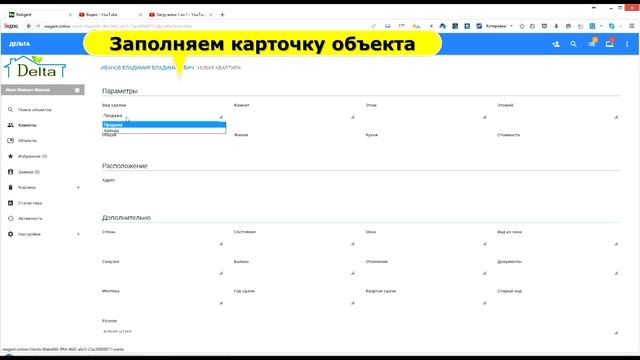Switch to the Reagent browser tab

pos(40,15)
